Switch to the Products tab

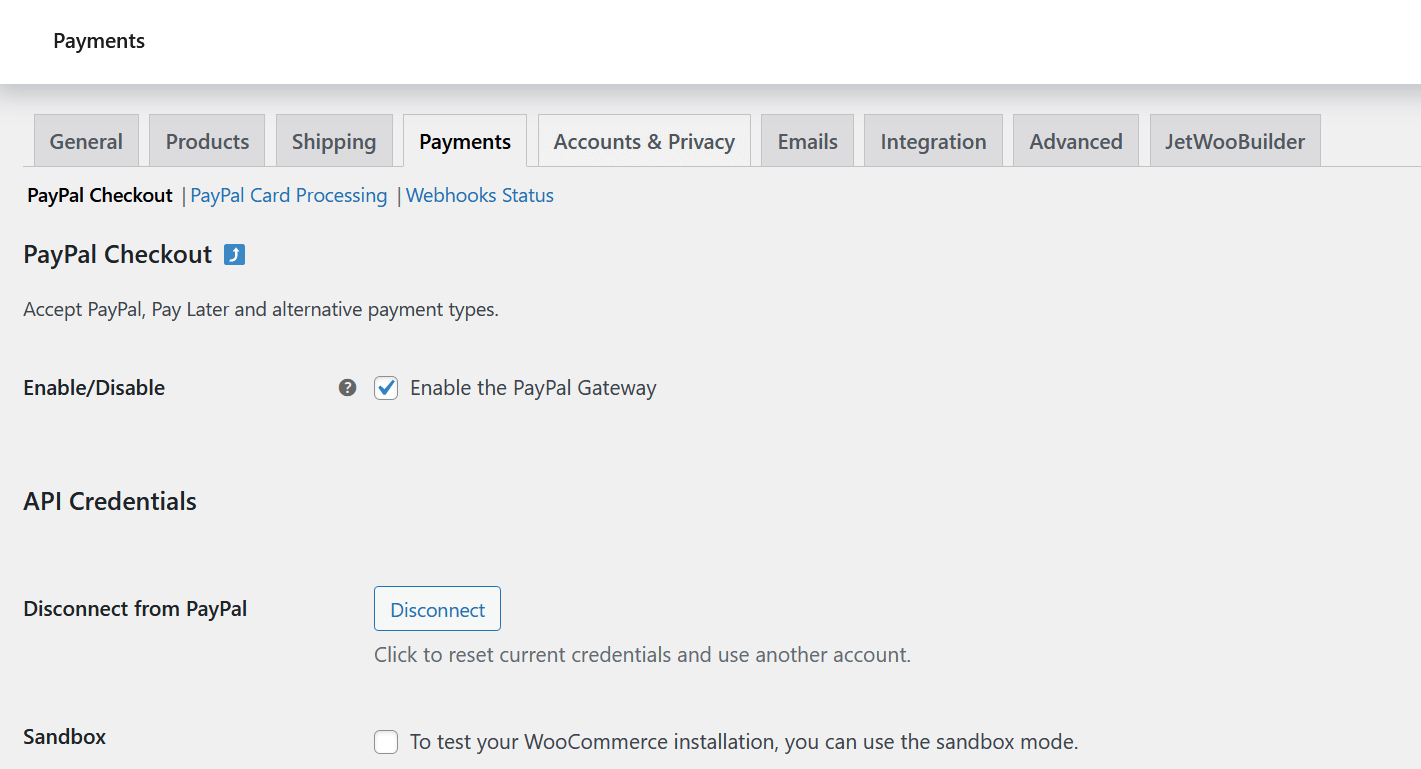207,141
